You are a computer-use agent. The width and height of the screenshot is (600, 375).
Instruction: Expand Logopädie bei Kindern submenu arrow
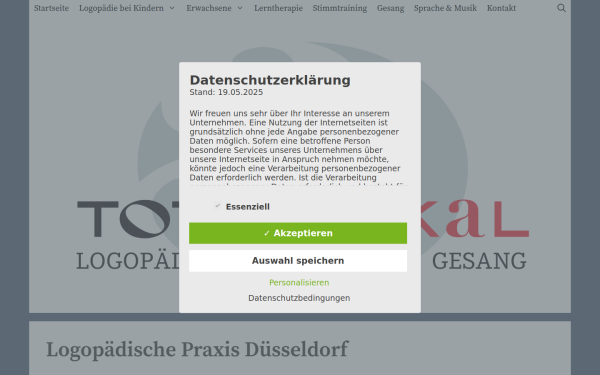[172, 8]
